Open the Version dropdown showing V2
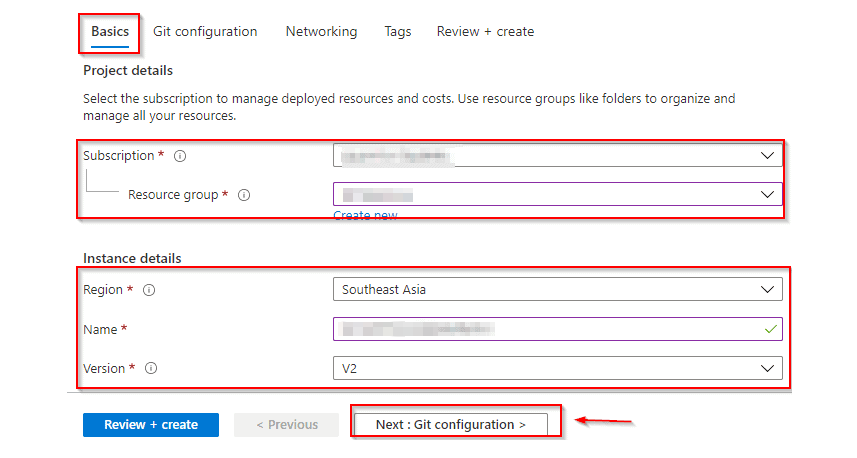This screenshot has height=458, width=857. [557, 368]
